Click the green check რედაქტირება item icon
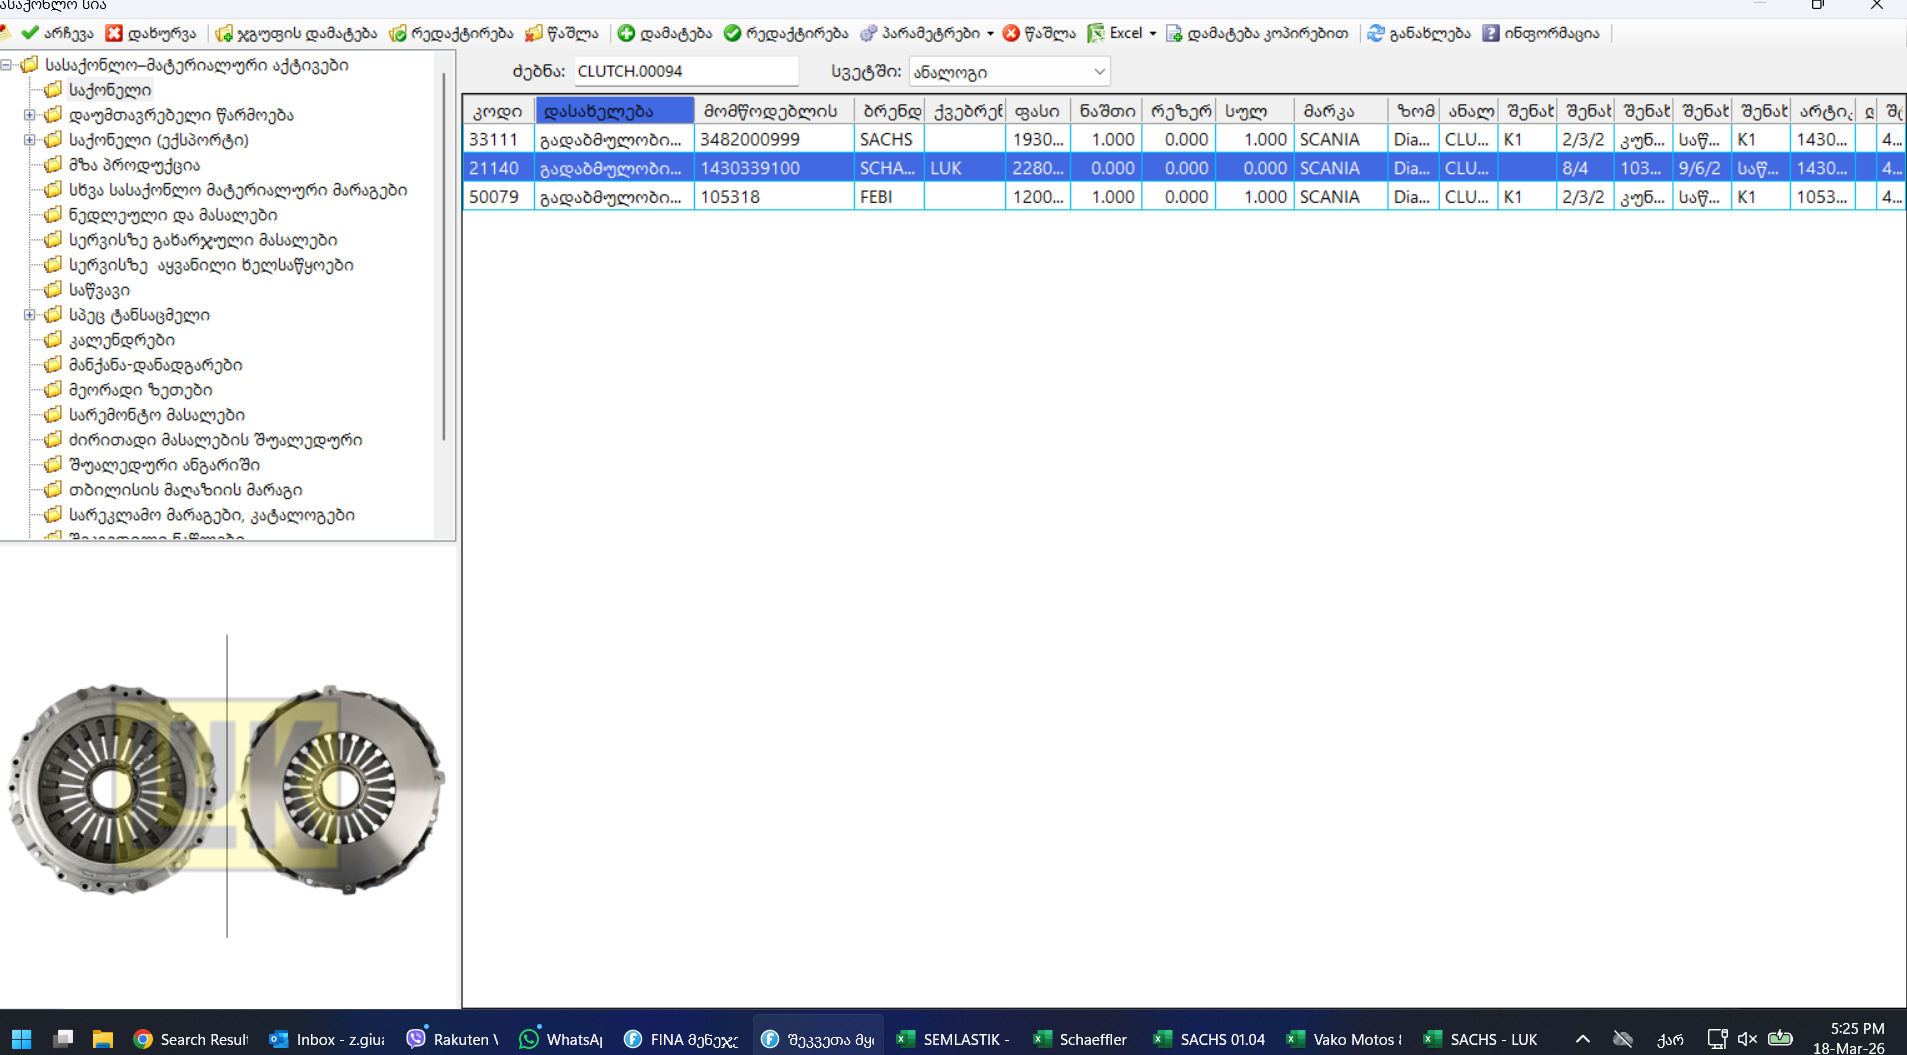The width and height of the screenshot is (1907, 1055). [x=732, y=33]
